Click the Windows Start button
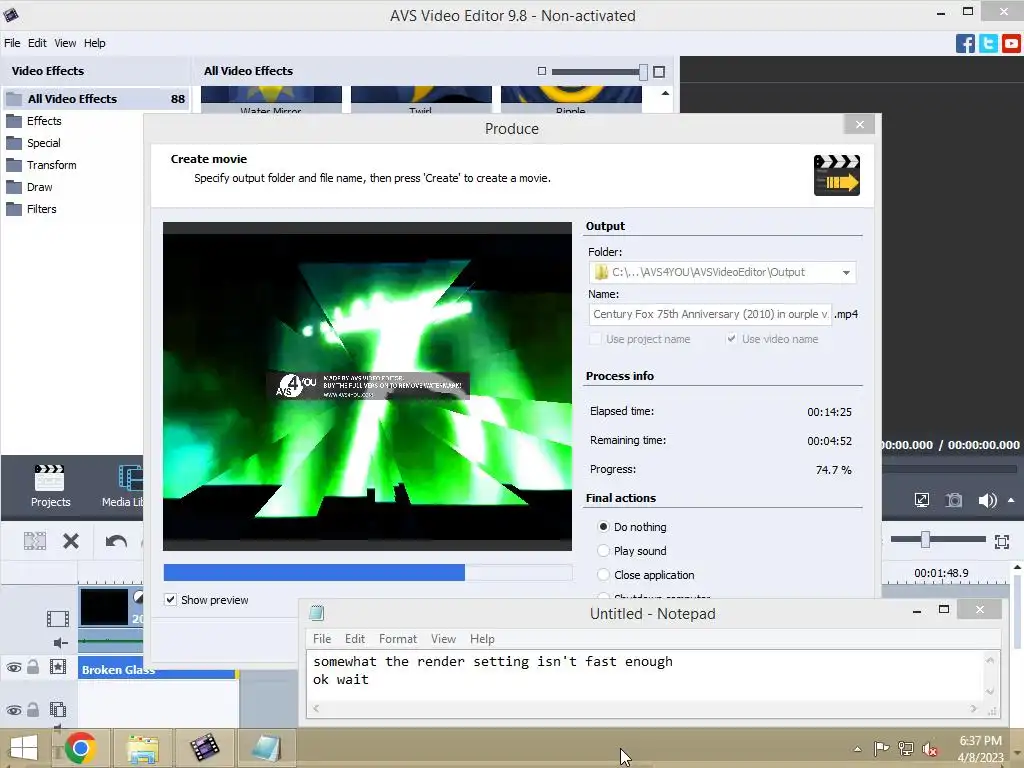Screen dimensions: 1024x768 pos(24,748)
